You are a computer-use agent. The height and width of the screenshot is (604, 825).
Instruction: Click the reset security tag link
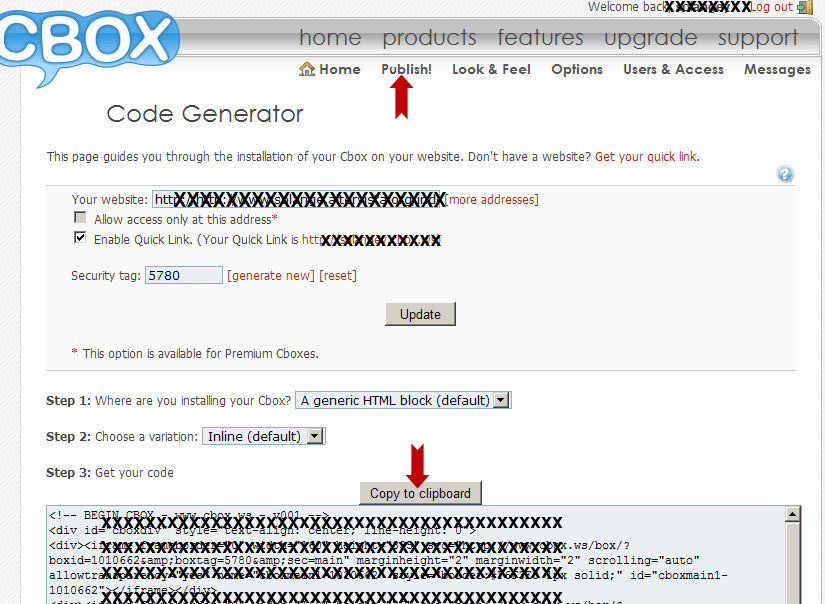[x=338, y=276]
